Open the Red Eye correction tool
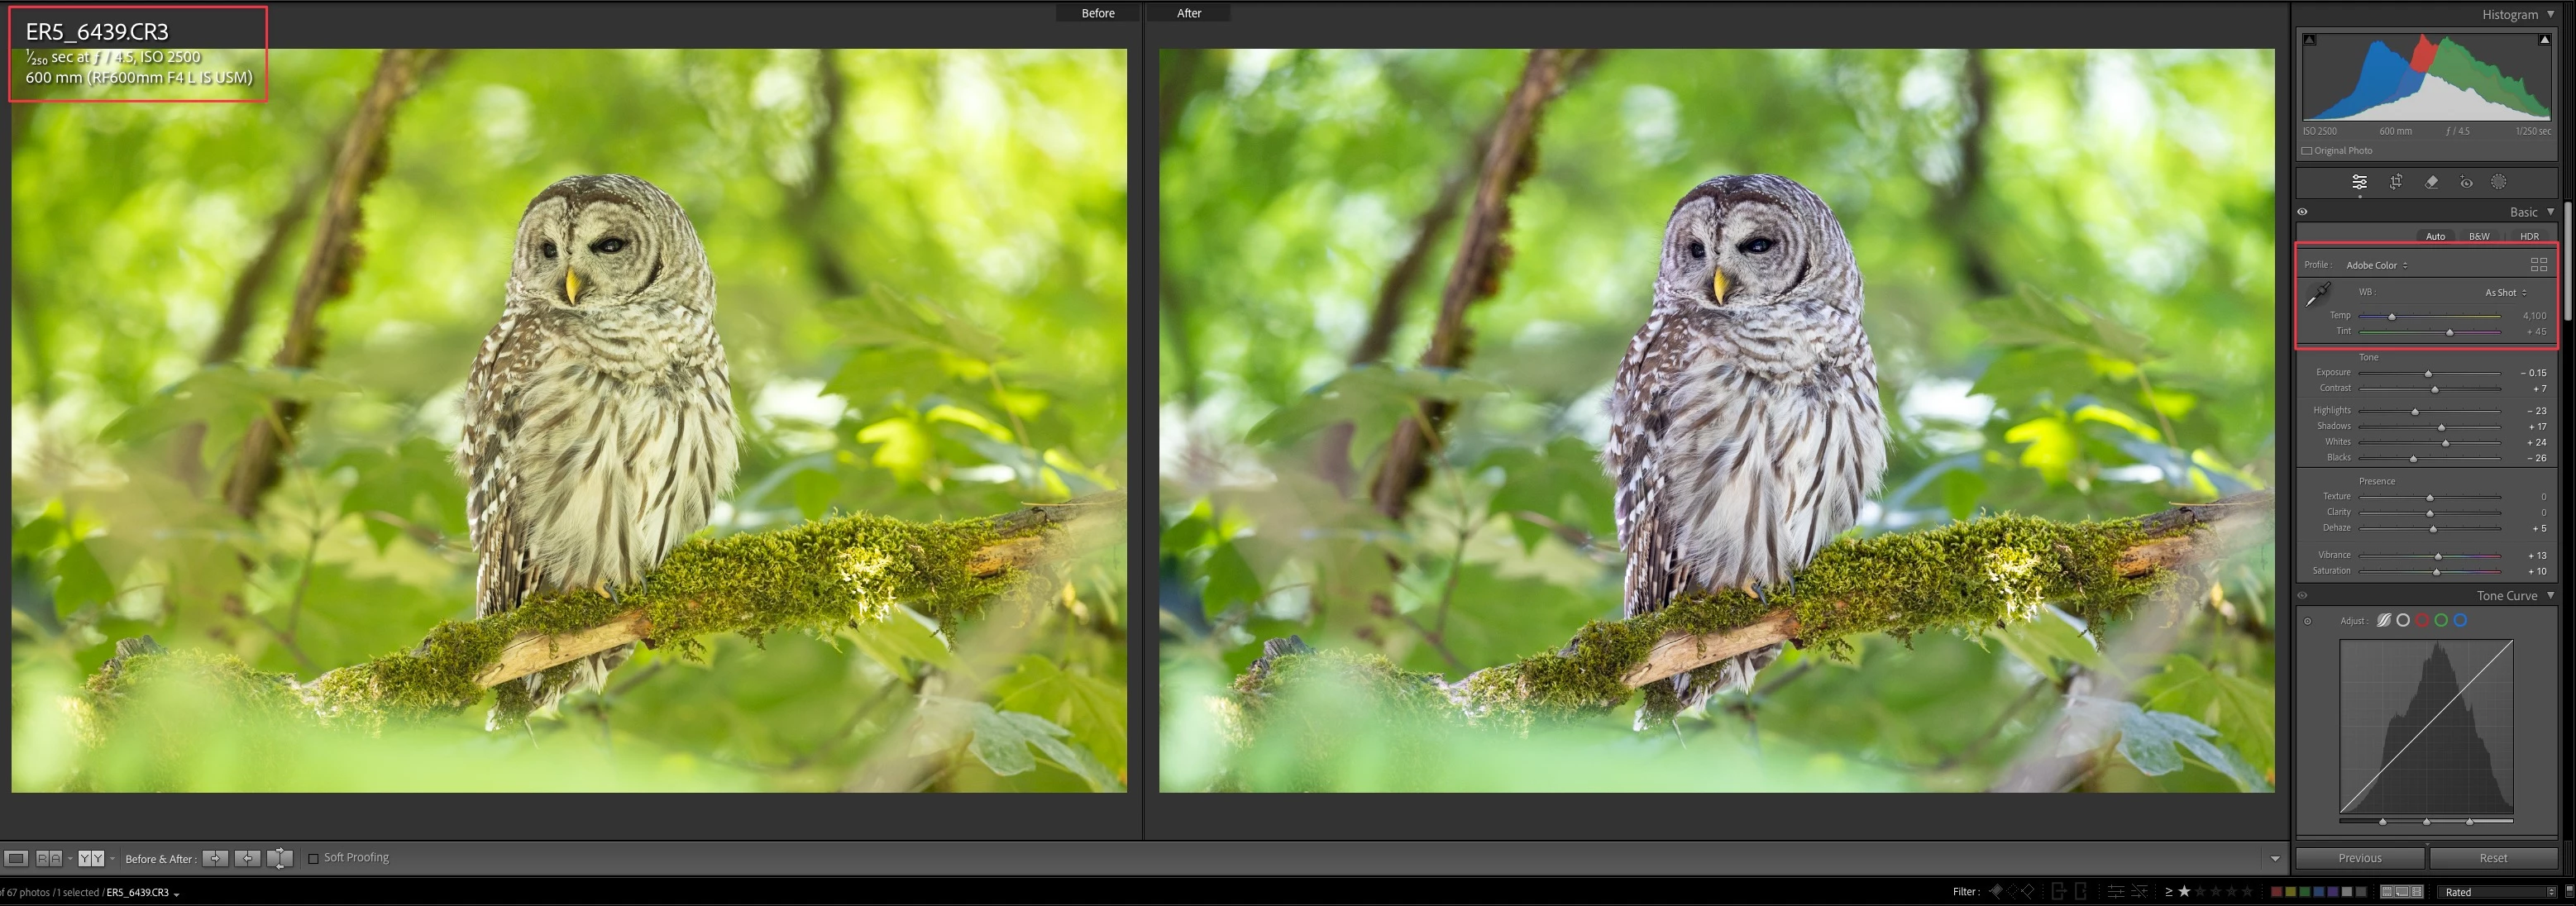The width and height of the screenshot is (2576, 906). point(2466,182)
